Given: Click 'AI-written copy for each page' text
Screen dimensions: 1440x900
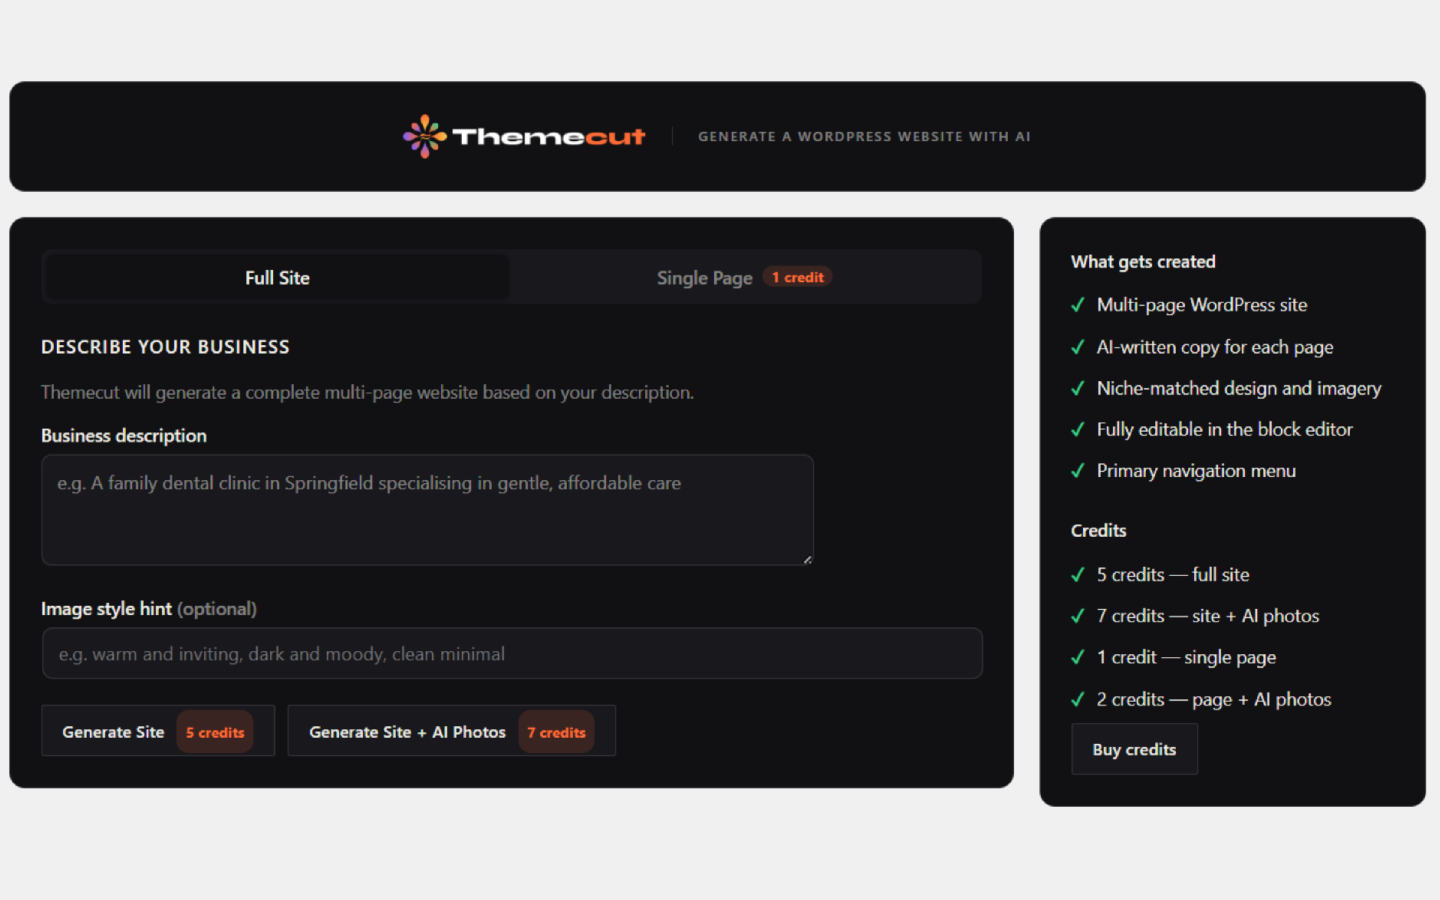Looking at the screenshot, I should (1215, 347).
